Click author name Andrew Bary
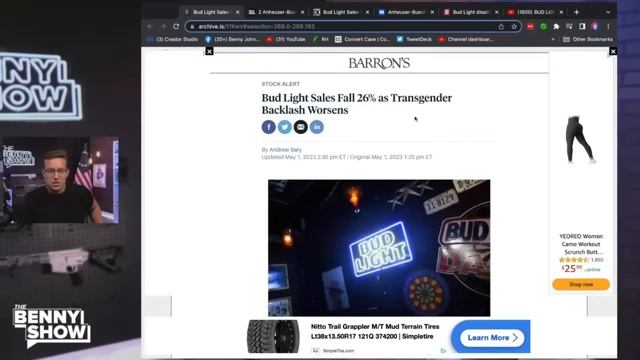Image resolution: width=640 pixels, height=360 pixels. (285, 150)
